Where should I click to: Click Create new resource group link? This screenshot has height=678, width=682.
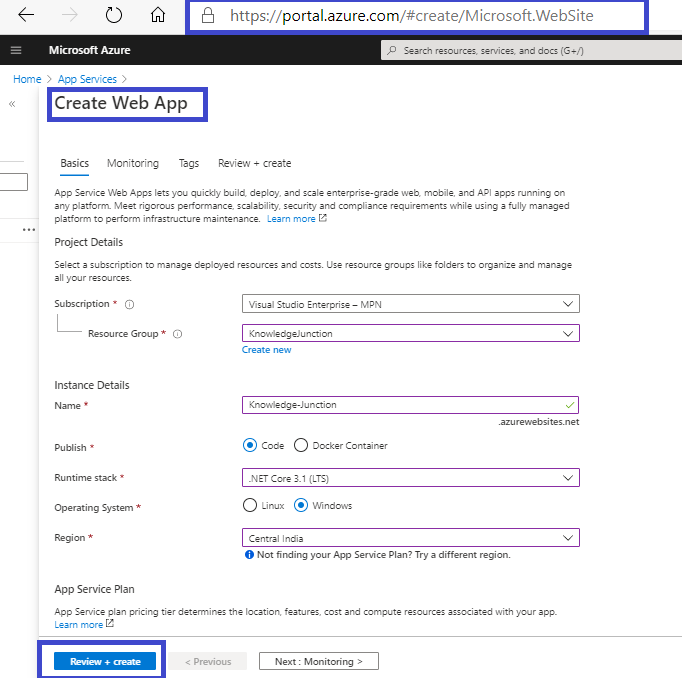click(x=267, y=350)
